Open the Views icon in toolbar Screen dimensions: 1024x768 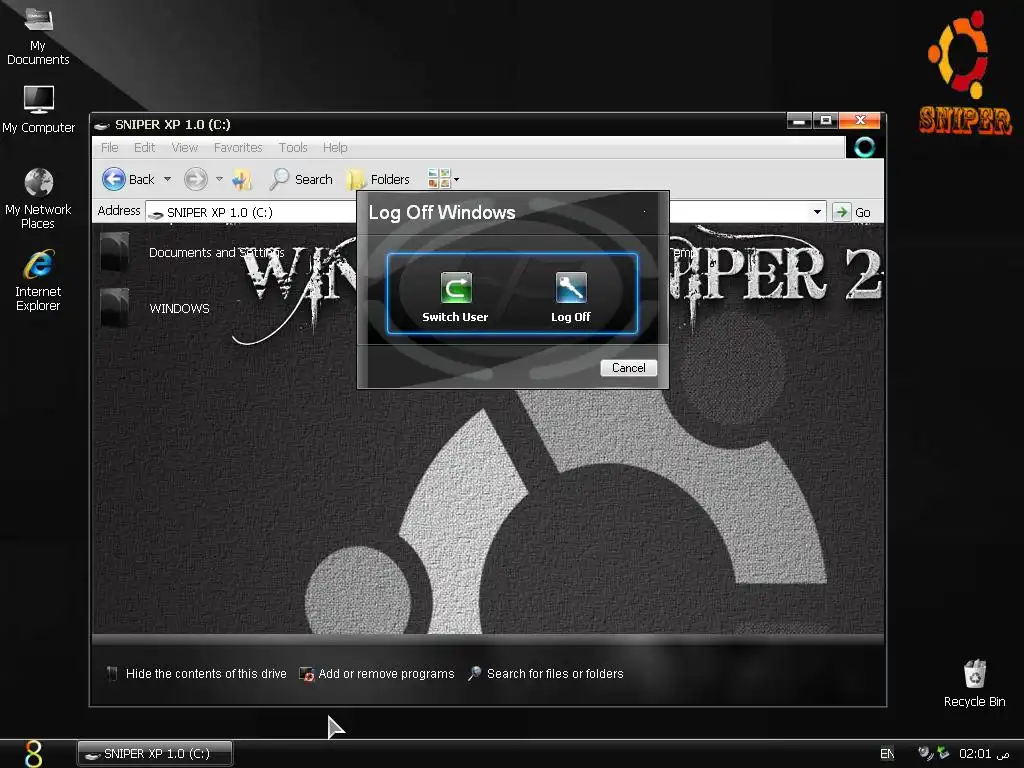[439, 178]
